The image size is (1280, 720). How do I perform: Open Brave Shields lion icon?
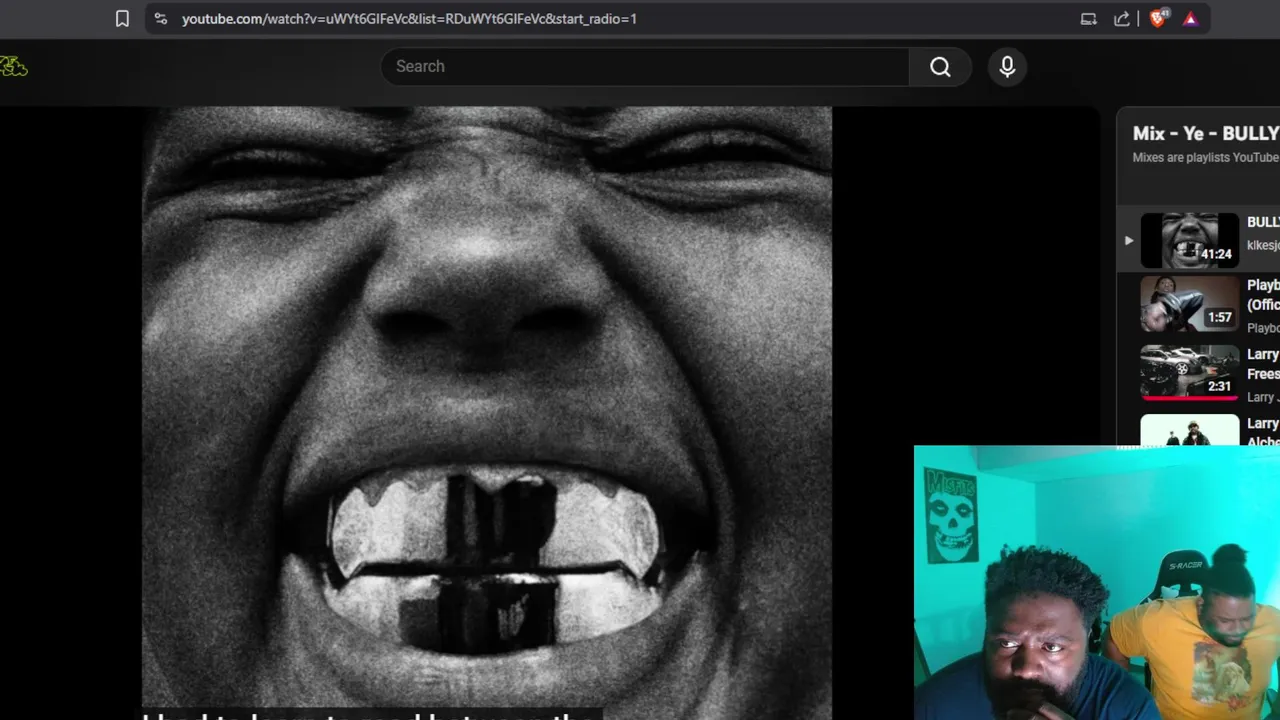point(1158,18)
